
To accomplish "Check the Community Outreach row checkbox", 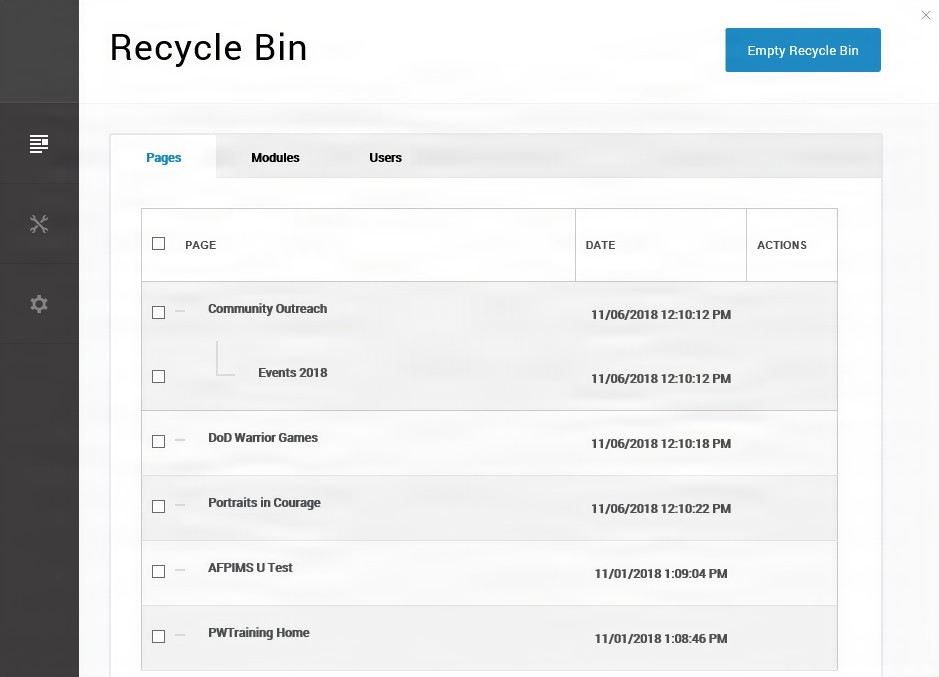I will [158, 312].
